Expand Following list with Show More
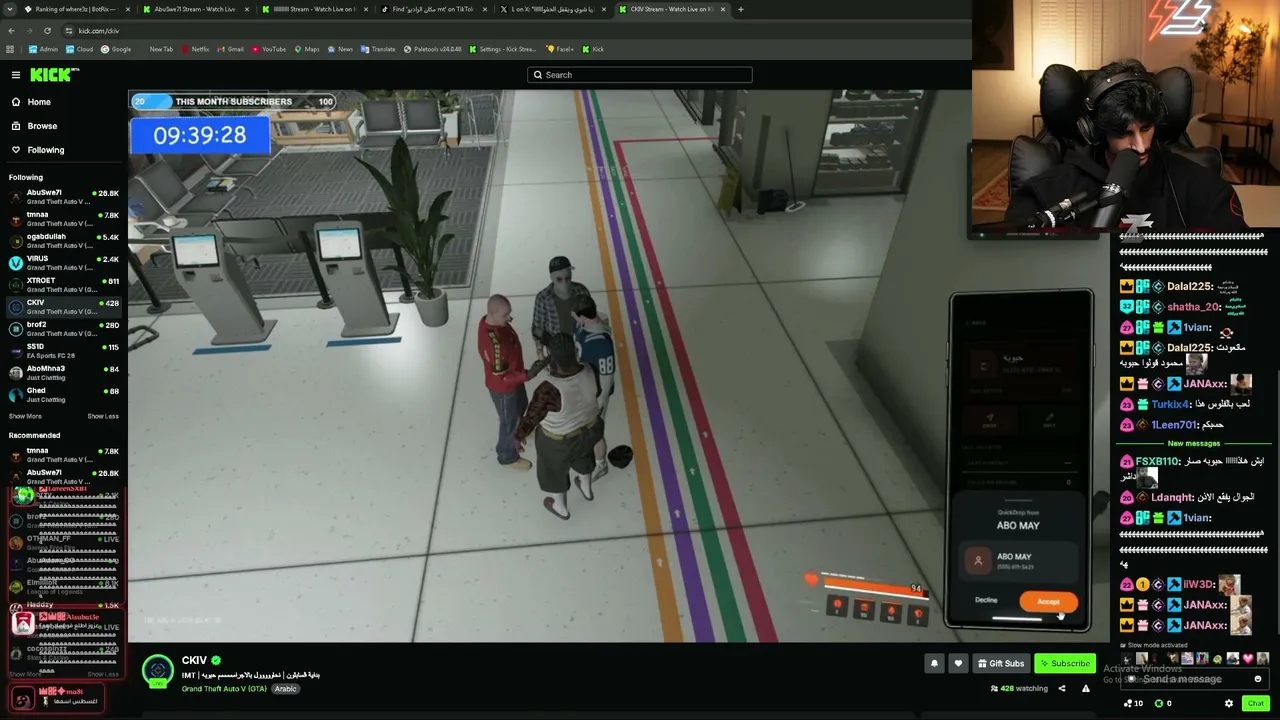Screen dimensions: 1280x720 (x=25, y=416)
